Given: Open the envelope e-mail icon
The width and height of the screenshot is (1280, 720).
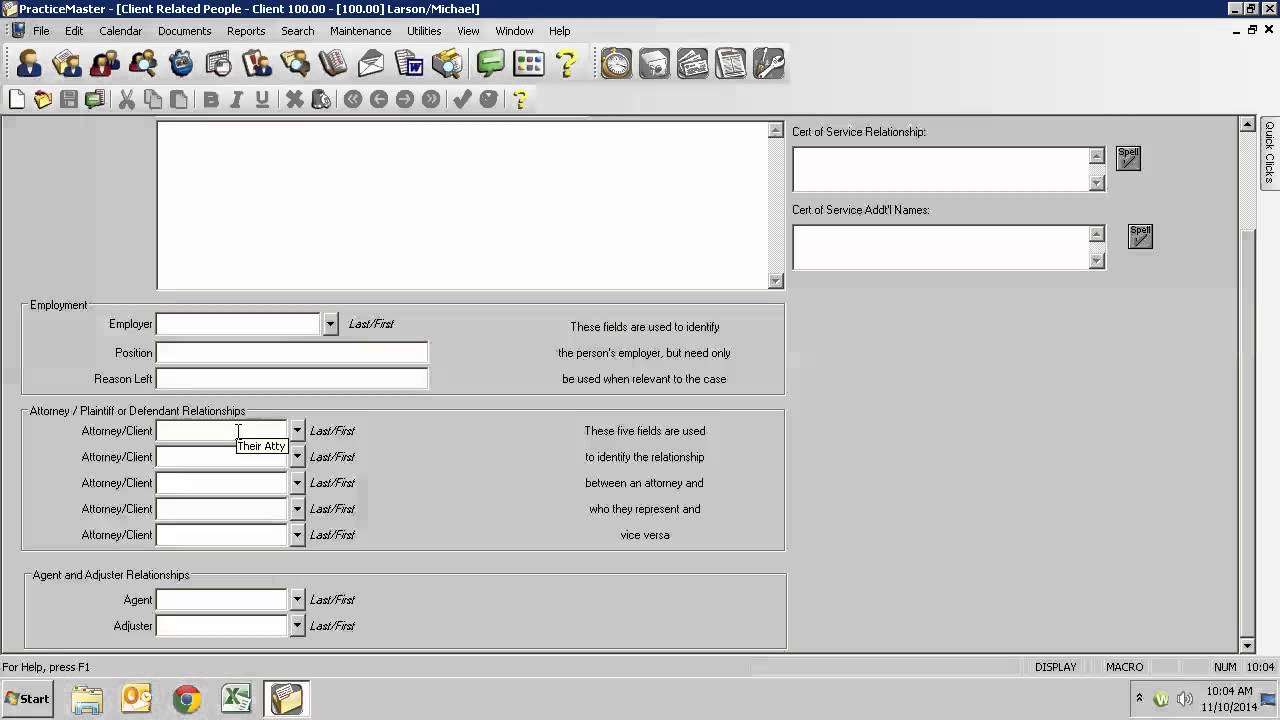Looking at the screenshot, I should (x=371, y=63).
